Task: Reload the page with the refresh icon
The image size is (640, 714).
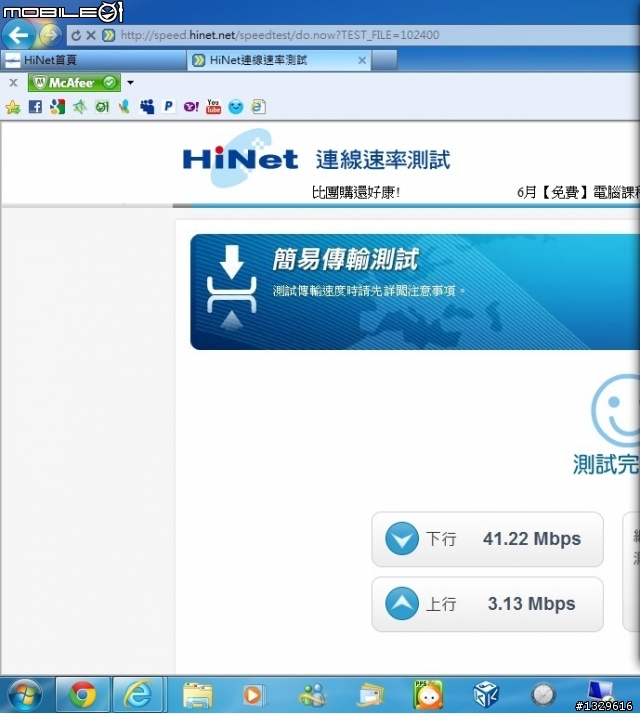Action: [x=76, y=35]
